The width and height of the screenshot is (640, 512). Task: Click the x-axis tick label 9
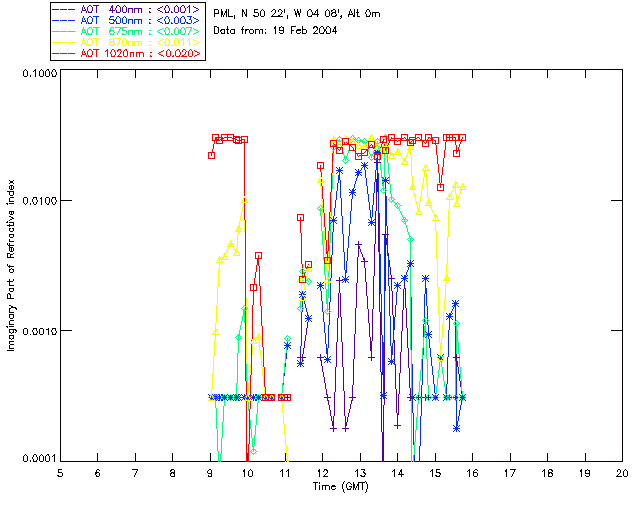210,473
